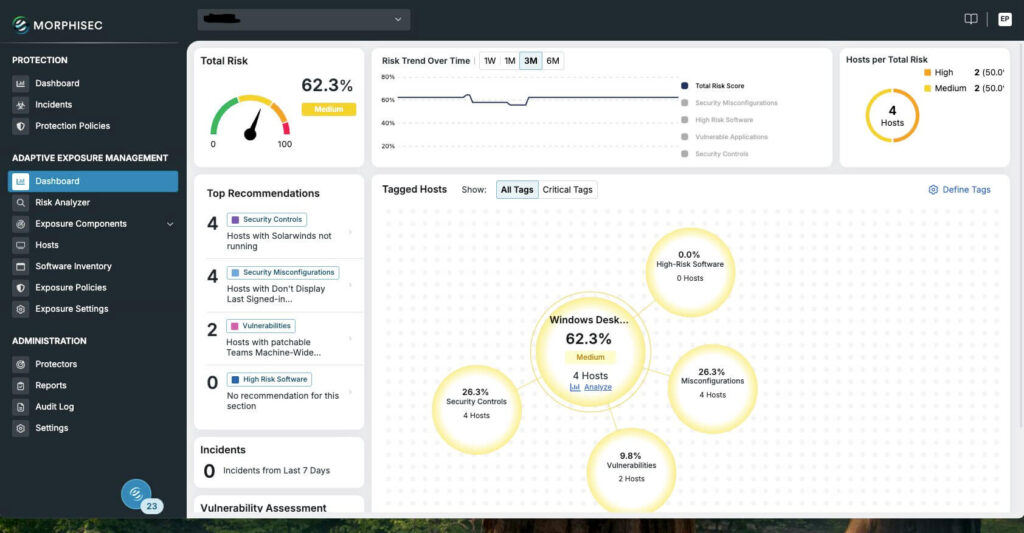The image size is (1024, 533).
Task: Click the Incidents biohazard icon
Action: [20, 105]
